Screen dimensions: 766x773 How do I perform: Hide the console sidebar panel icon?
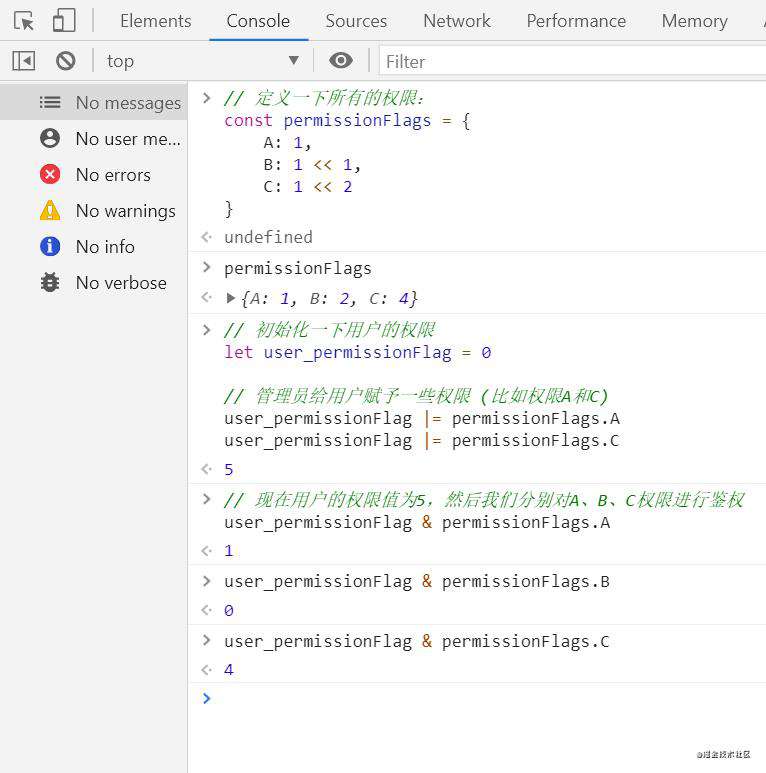(x=24, y=61)
